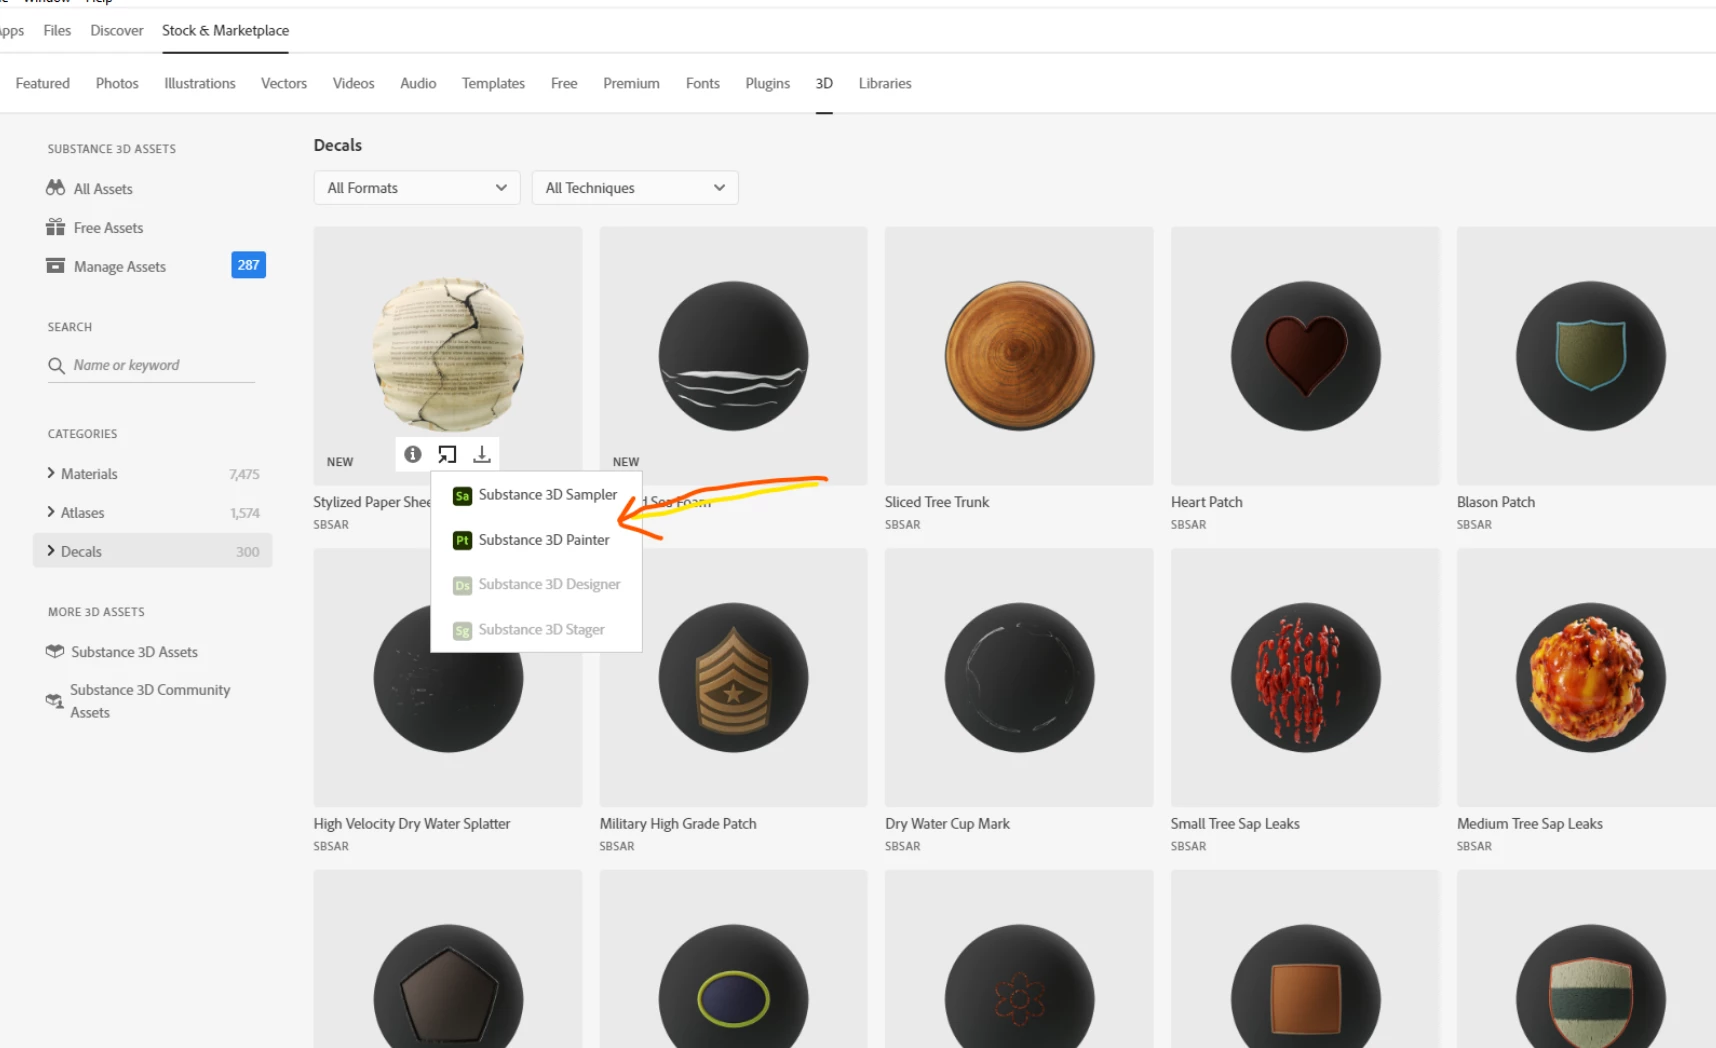The width and height of the screenshot is (1716, 1048).
Task: Open the Plugins tab
Action: [767, 83]
